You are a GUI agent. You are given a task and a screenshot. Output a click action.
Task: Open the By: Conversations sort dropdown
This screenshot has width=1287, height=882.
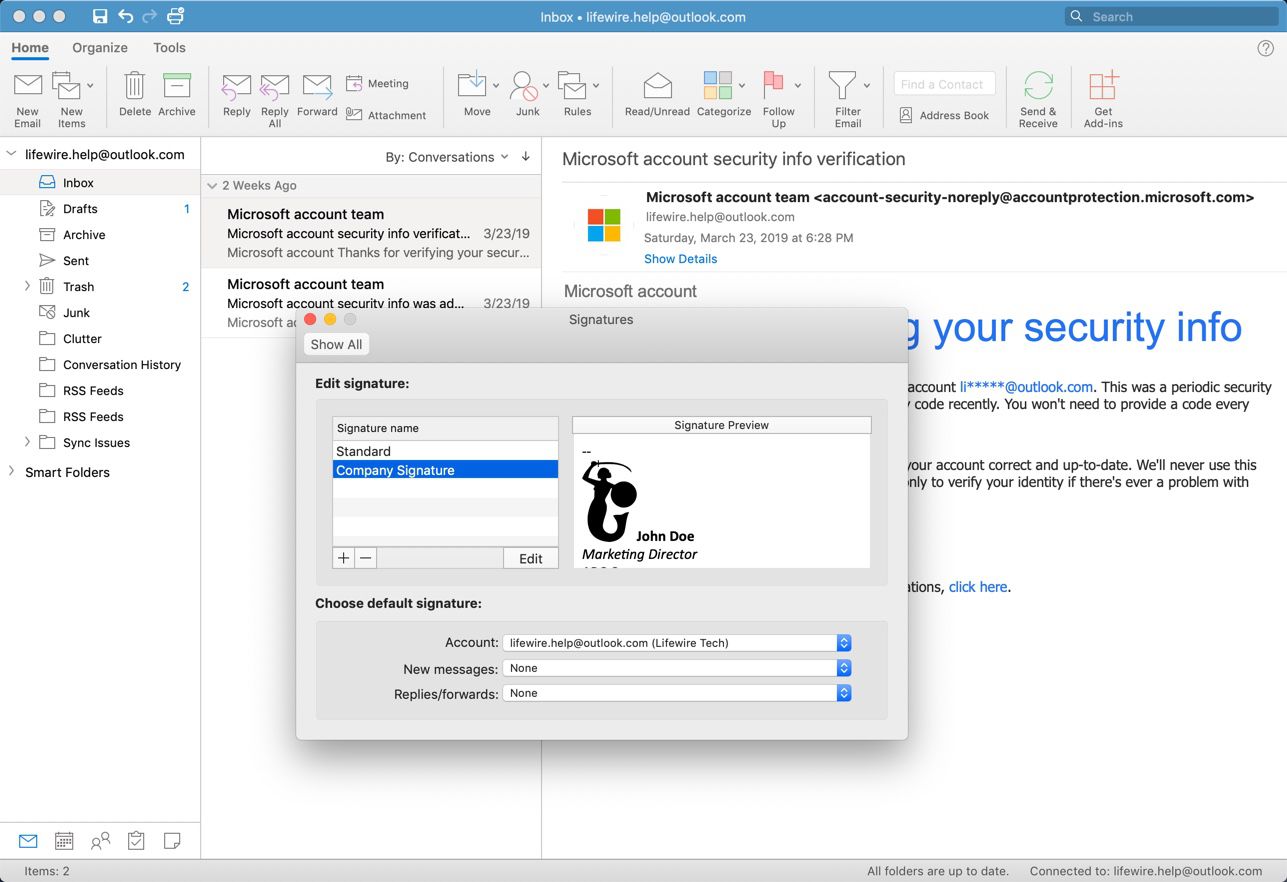pos(447,157)
